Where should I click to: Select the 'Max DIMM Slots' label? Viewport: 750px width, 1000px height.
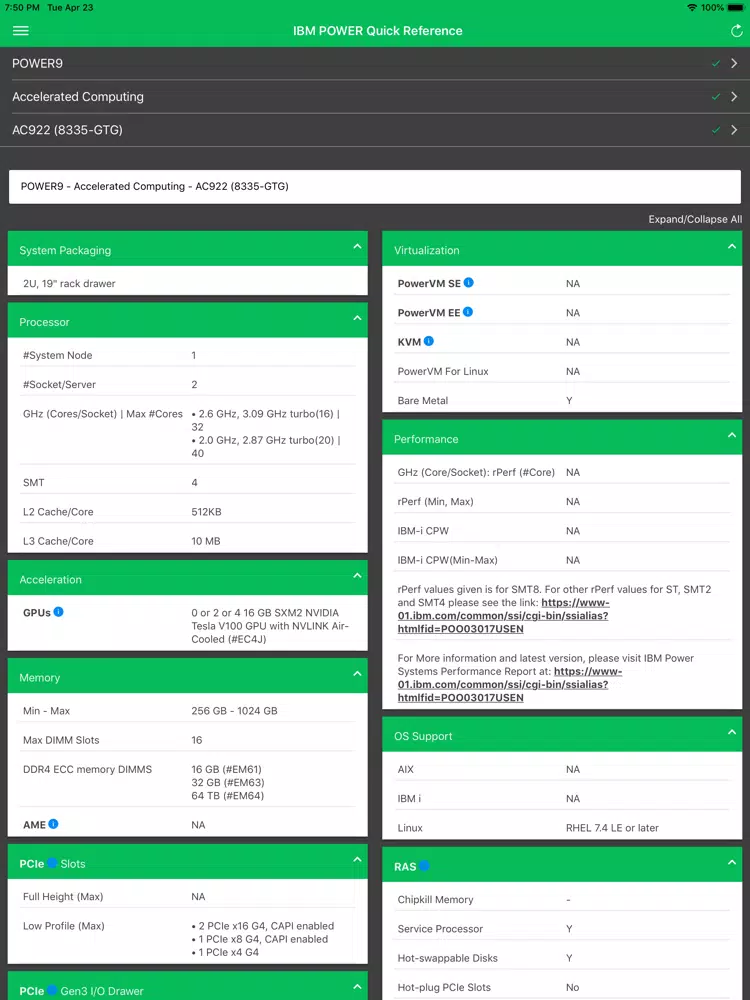point(61,740)
